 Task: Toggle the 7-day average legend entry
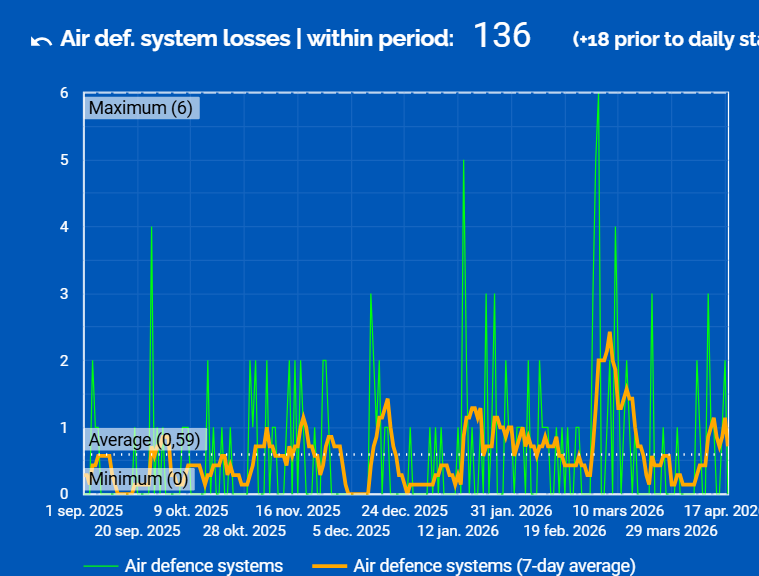(494, 566)
